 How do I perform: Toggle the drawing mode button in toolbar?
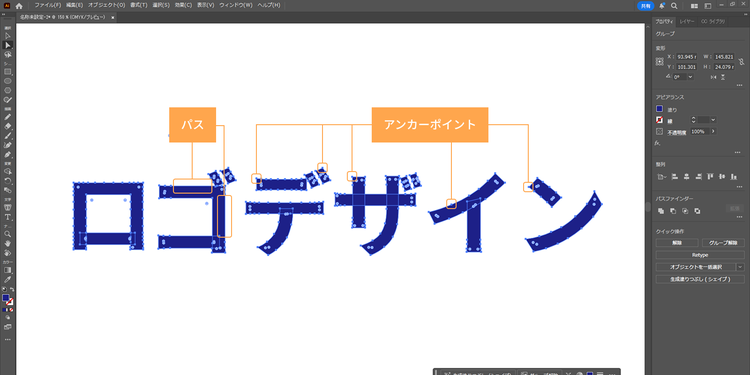point(8,317)
